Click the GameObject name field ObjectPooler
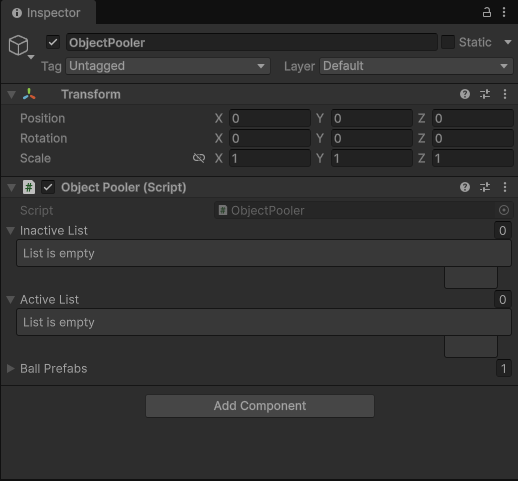The image size is (518, 481). point(252,42)
